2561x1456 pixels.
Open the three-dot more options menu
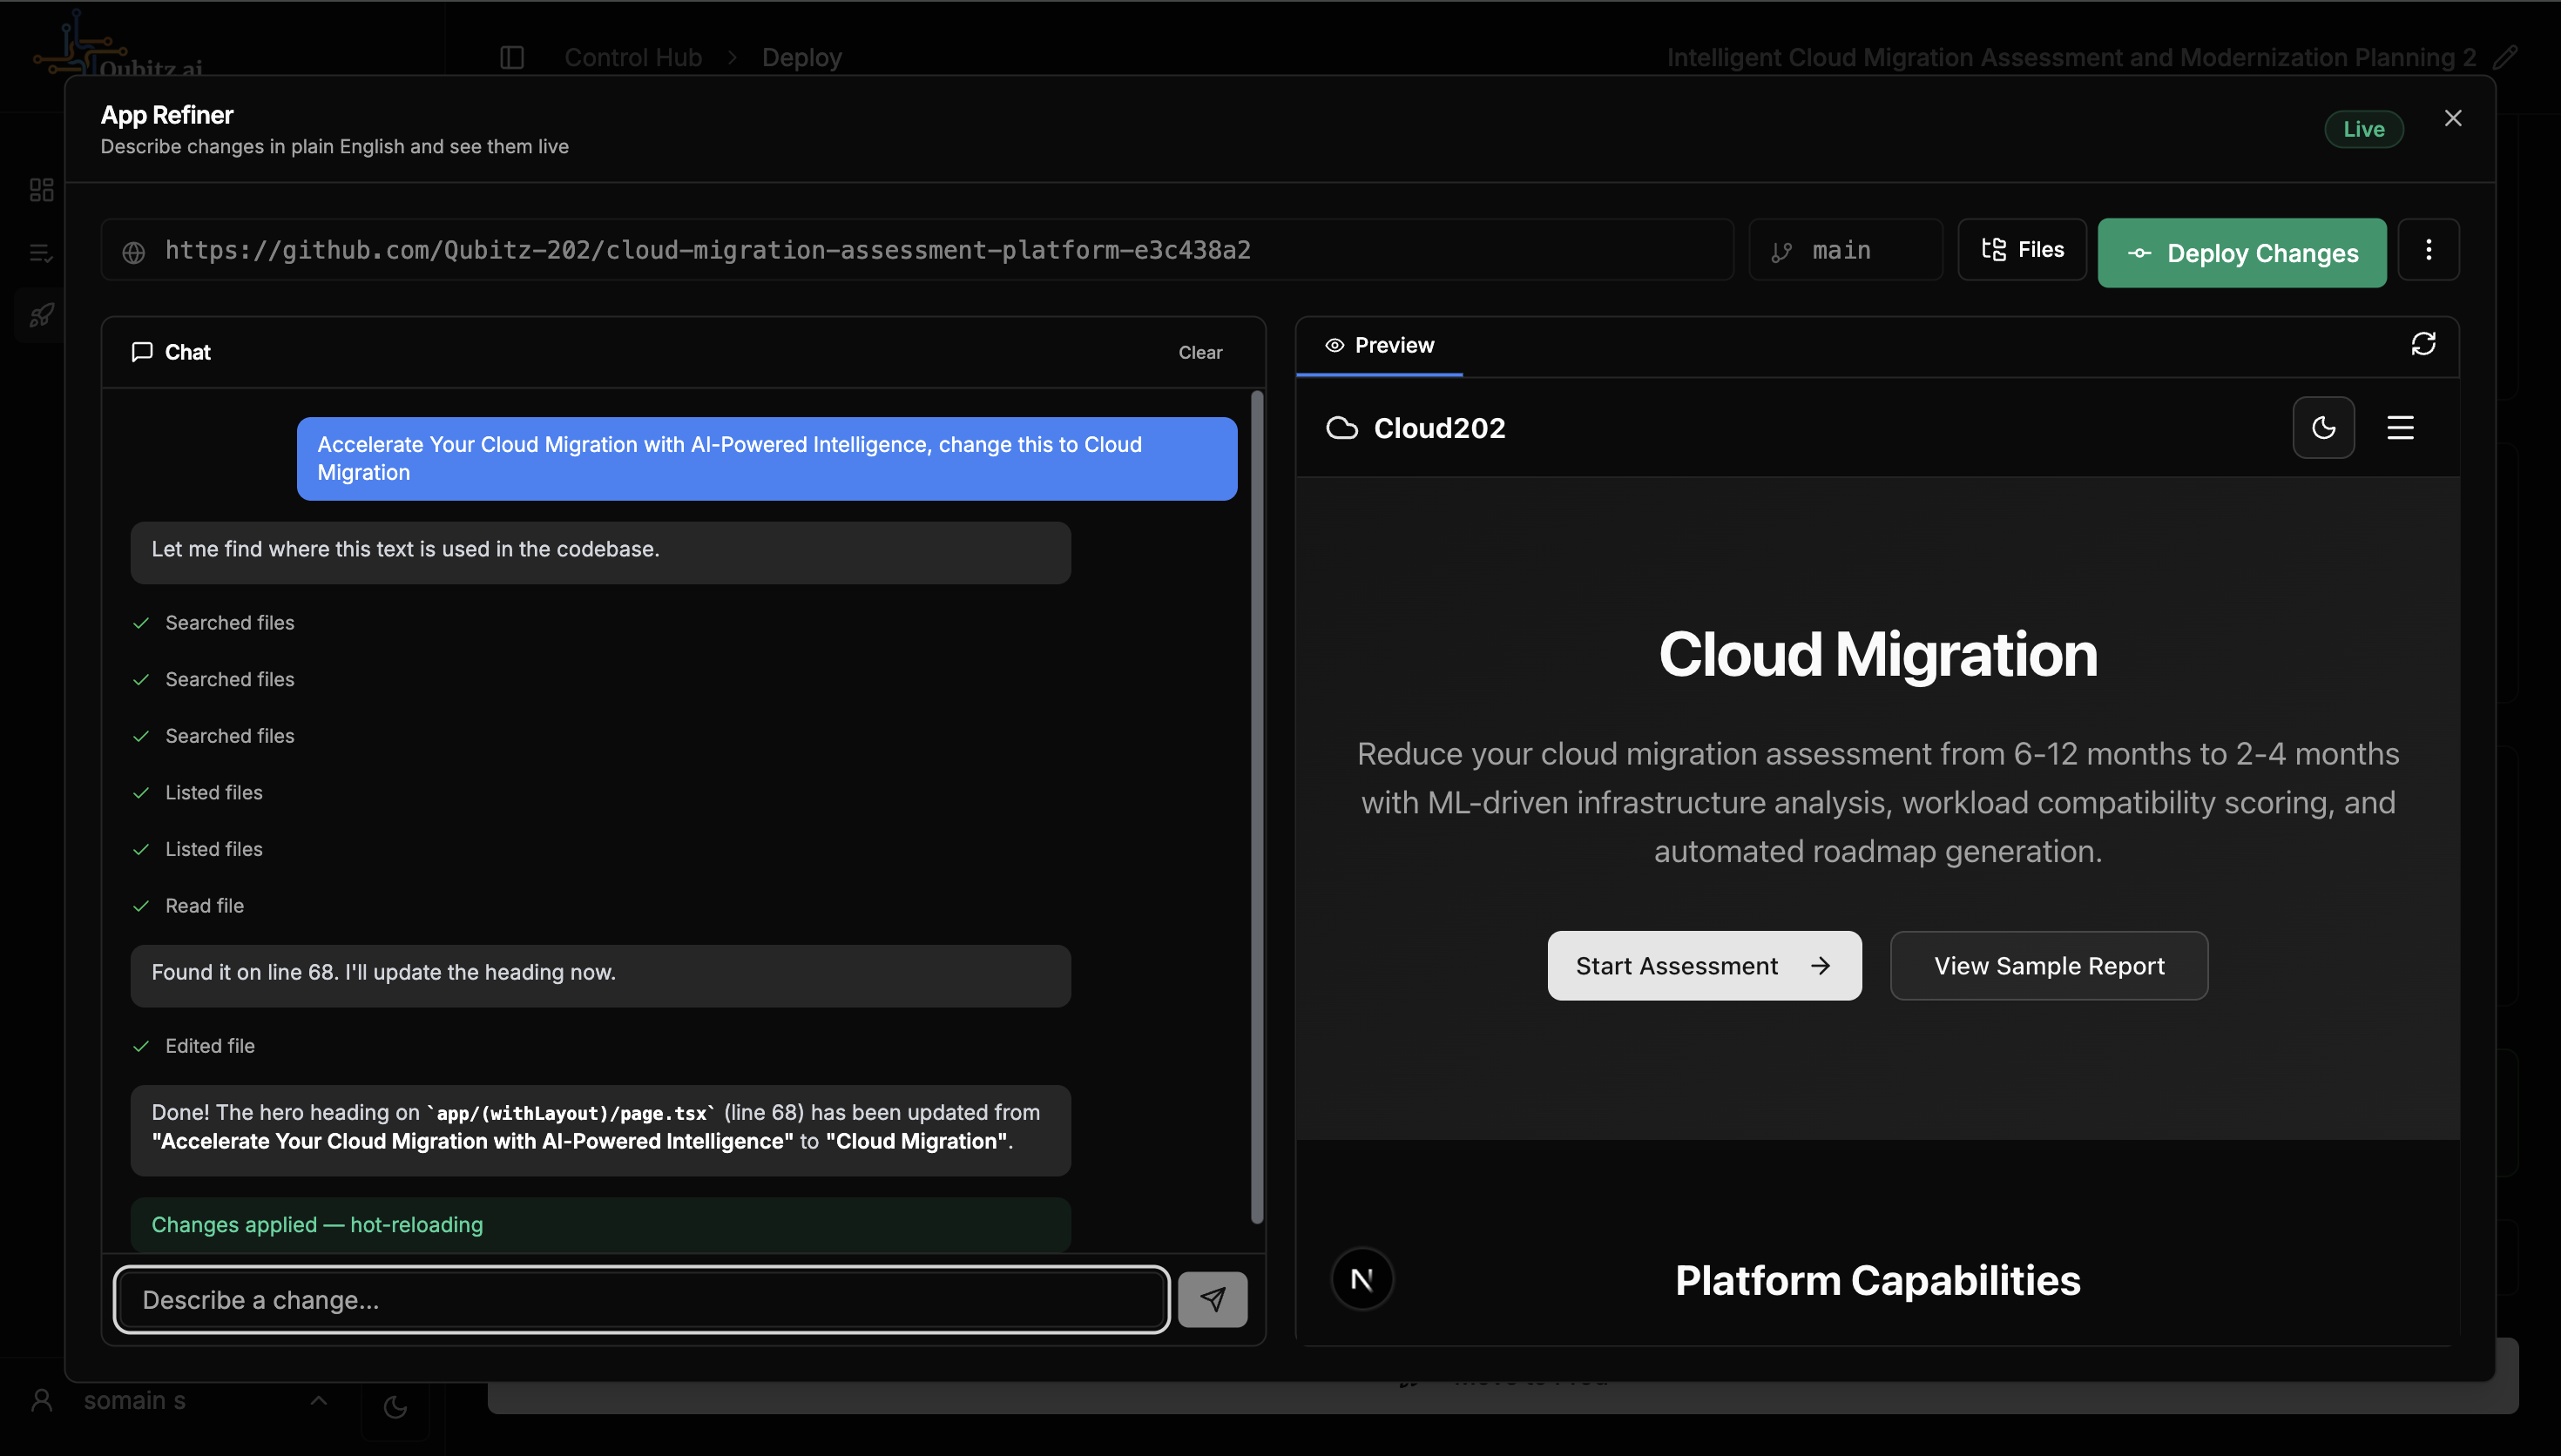(2428, 250)
